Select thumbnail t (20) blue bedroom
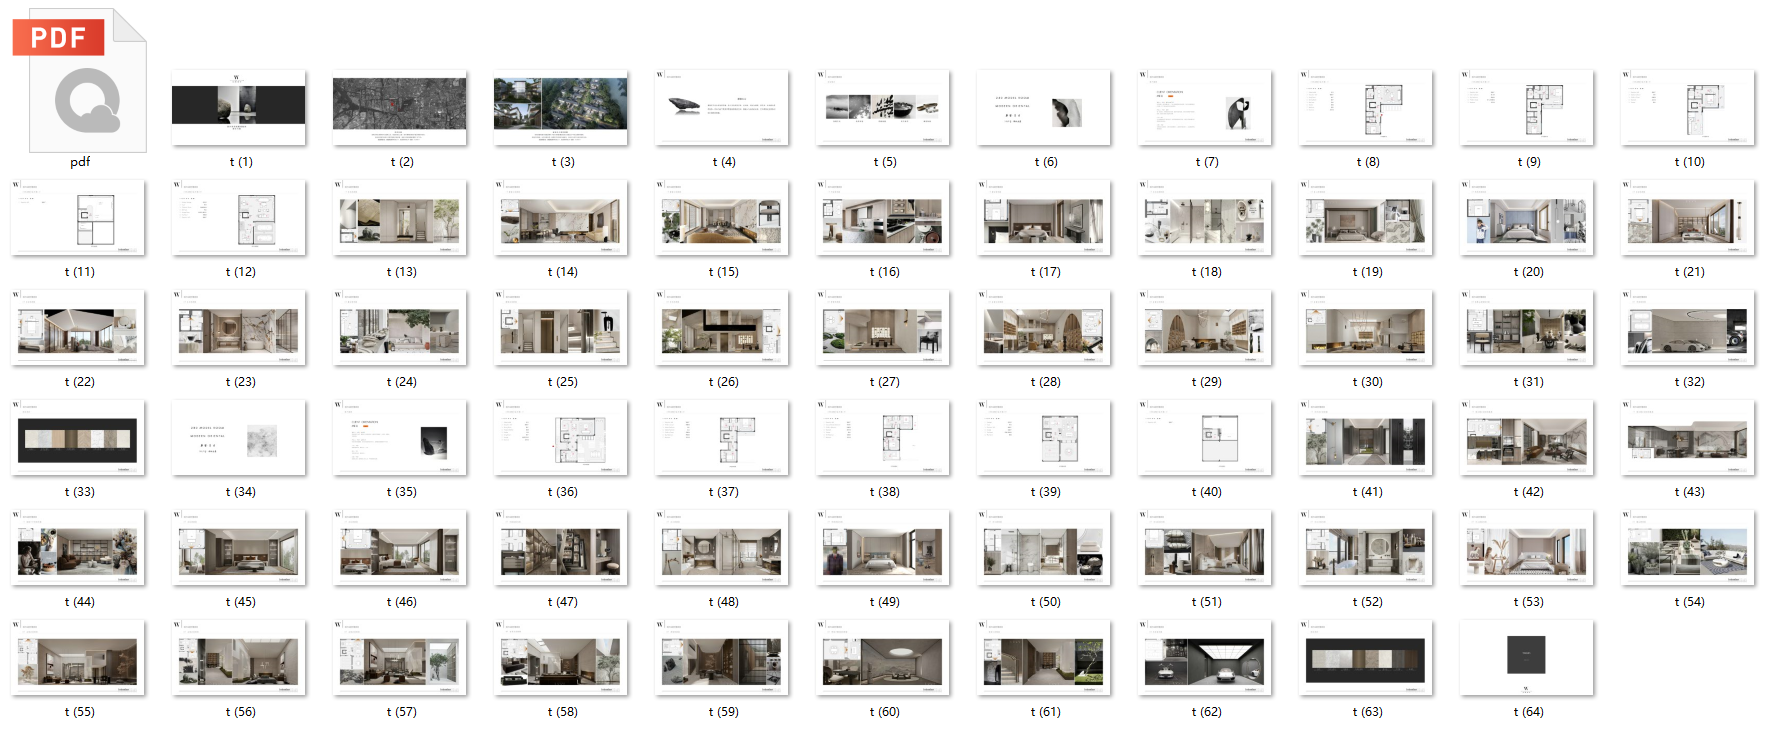 [1527, 218]
